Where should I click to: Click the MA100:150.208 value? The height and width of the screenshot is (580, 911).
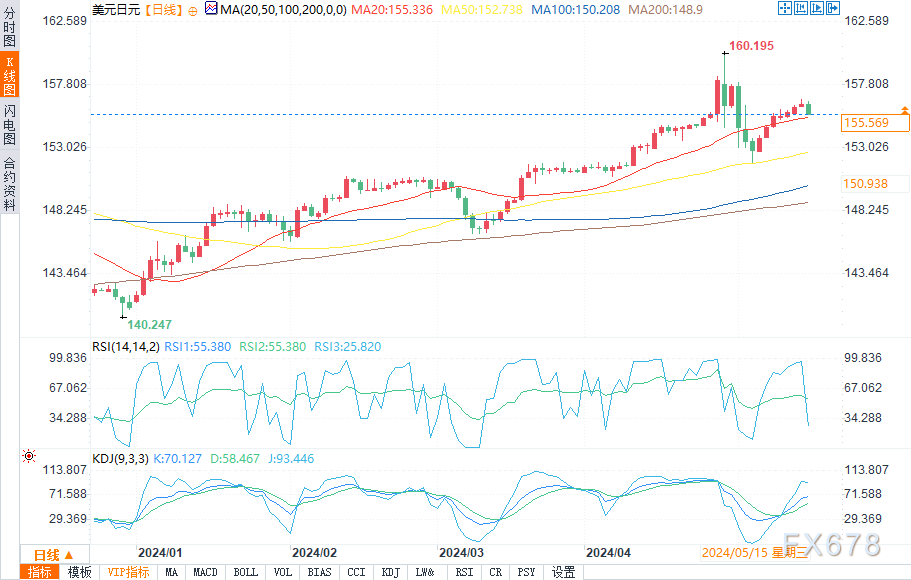click(576, 10)
